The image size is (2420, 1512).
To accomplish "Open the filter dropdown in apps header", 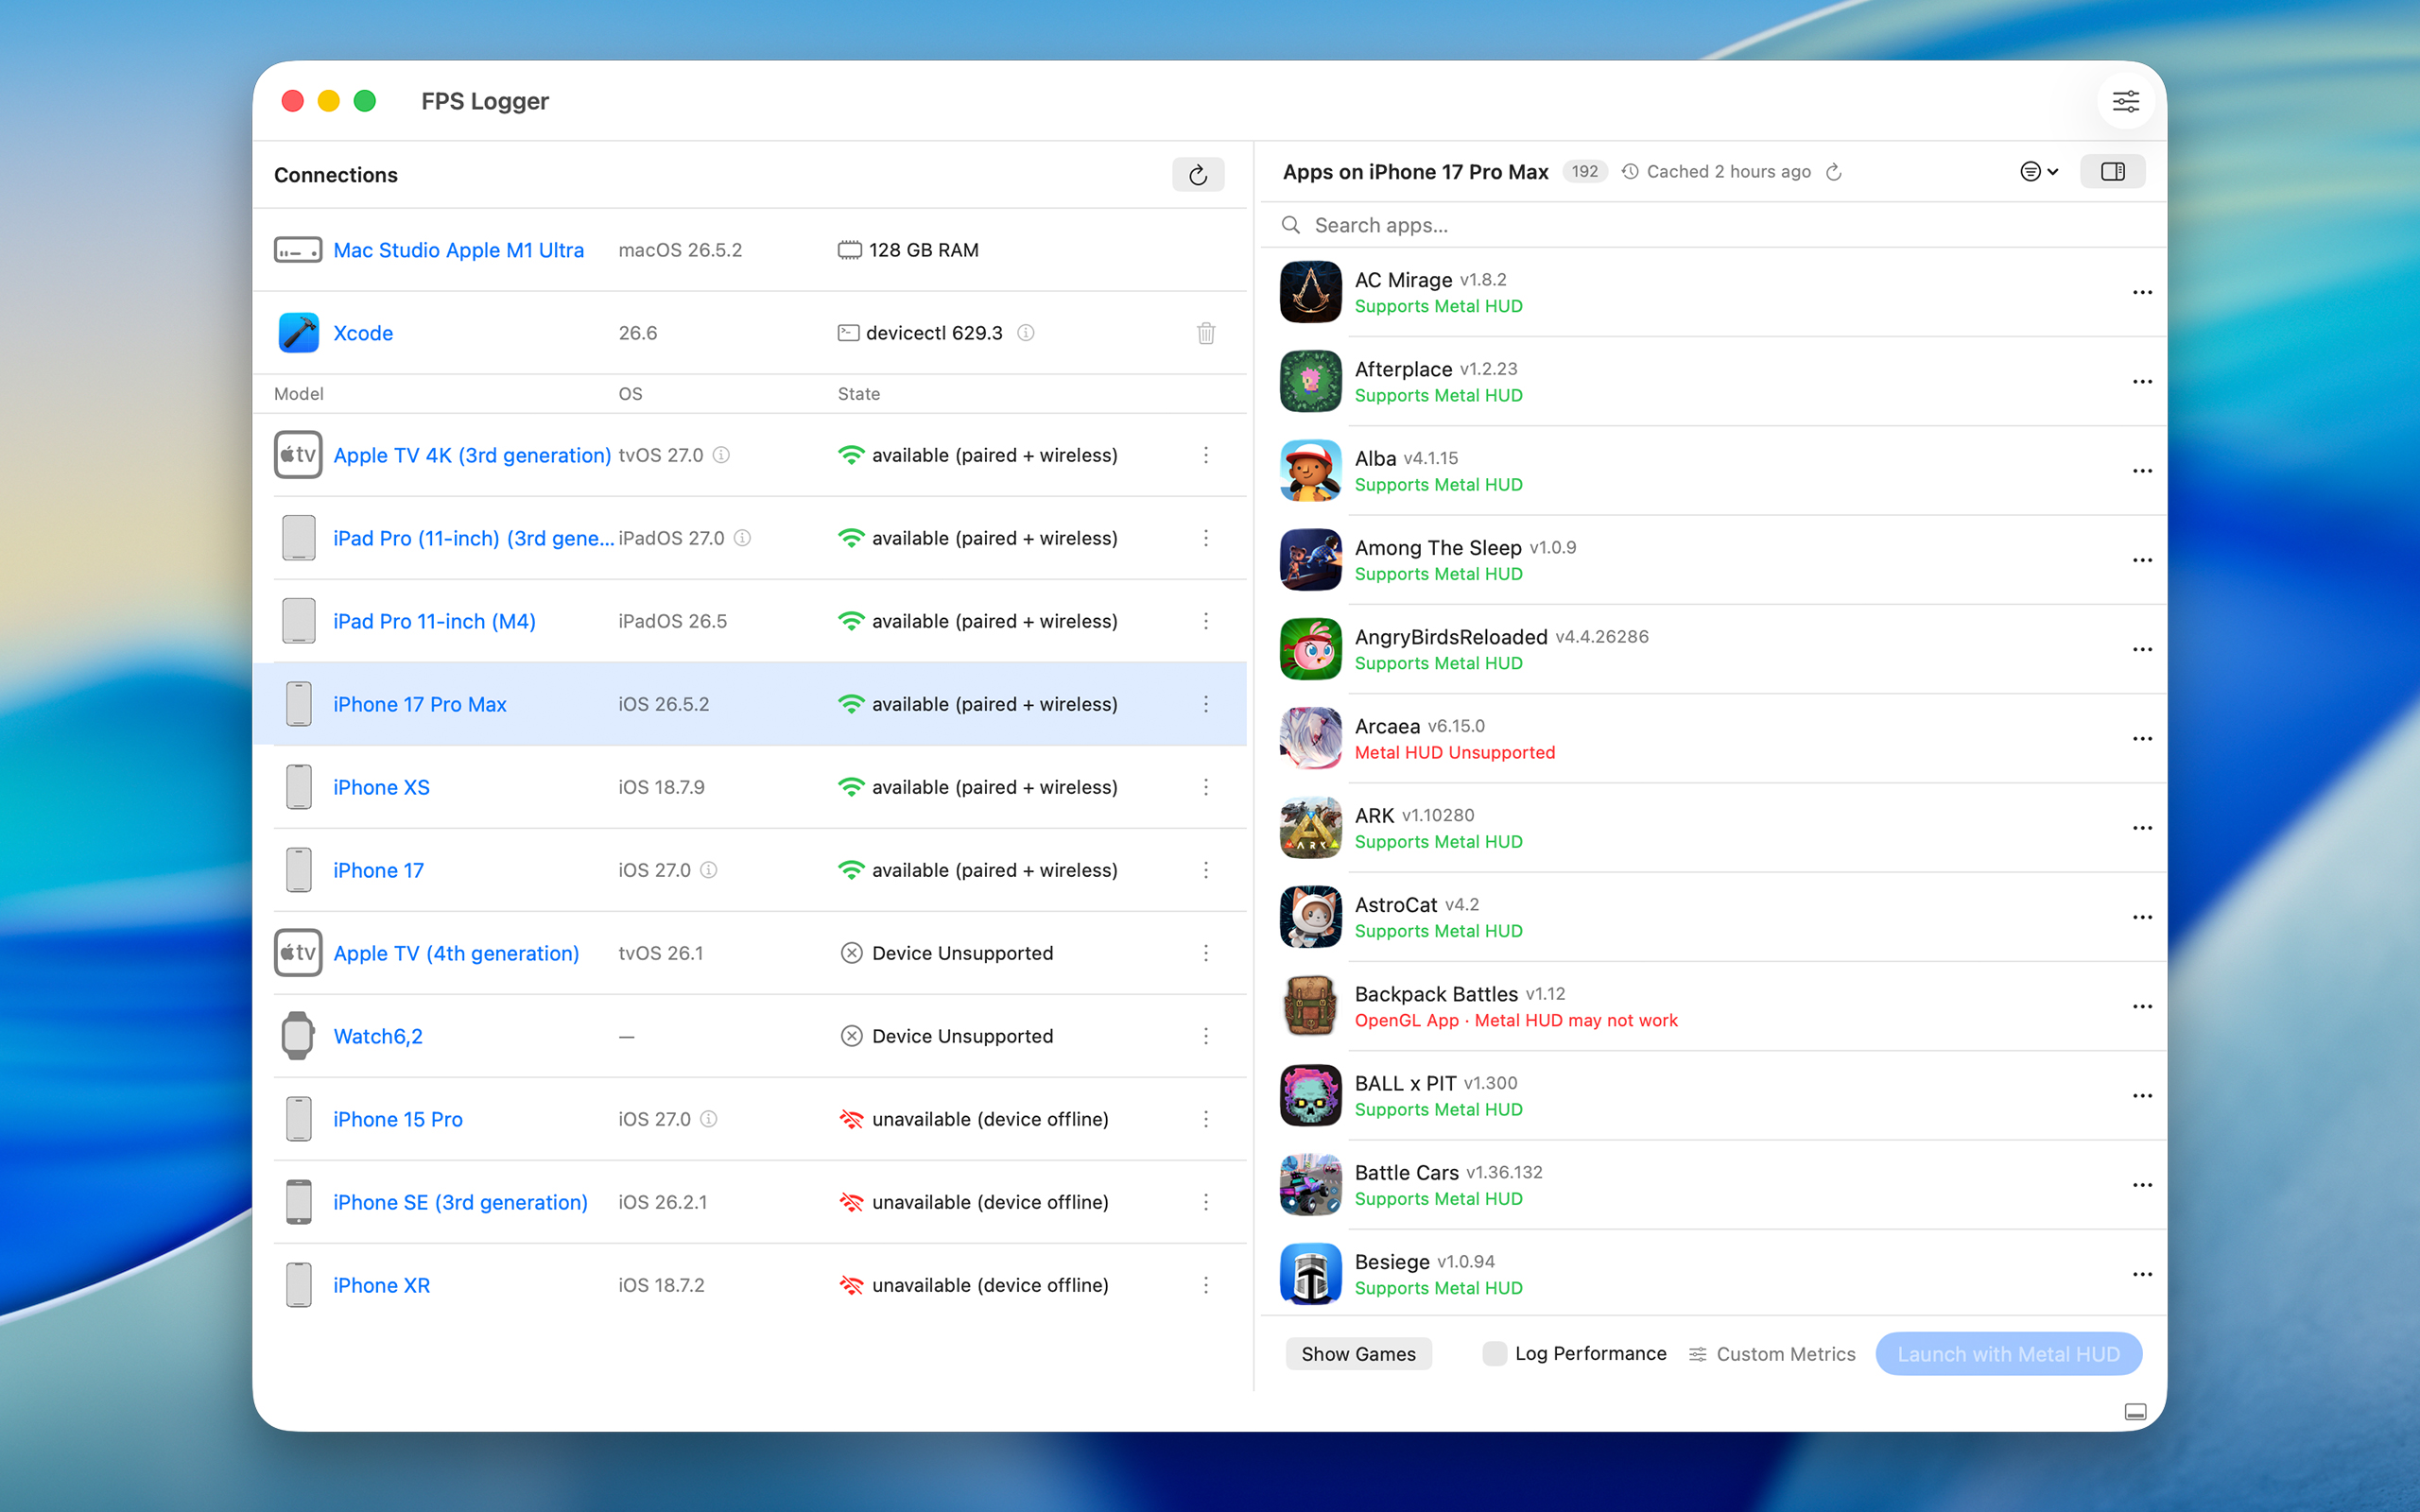I will [2039, 172].
